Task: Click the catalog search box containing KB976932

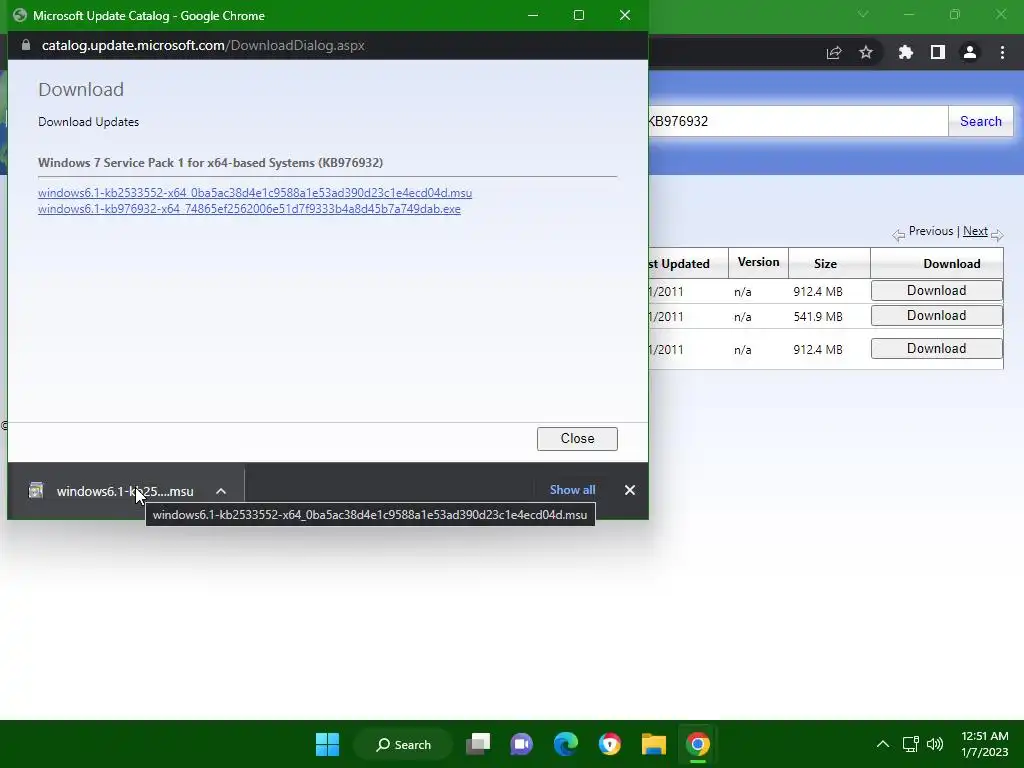Action: (797, 121)
